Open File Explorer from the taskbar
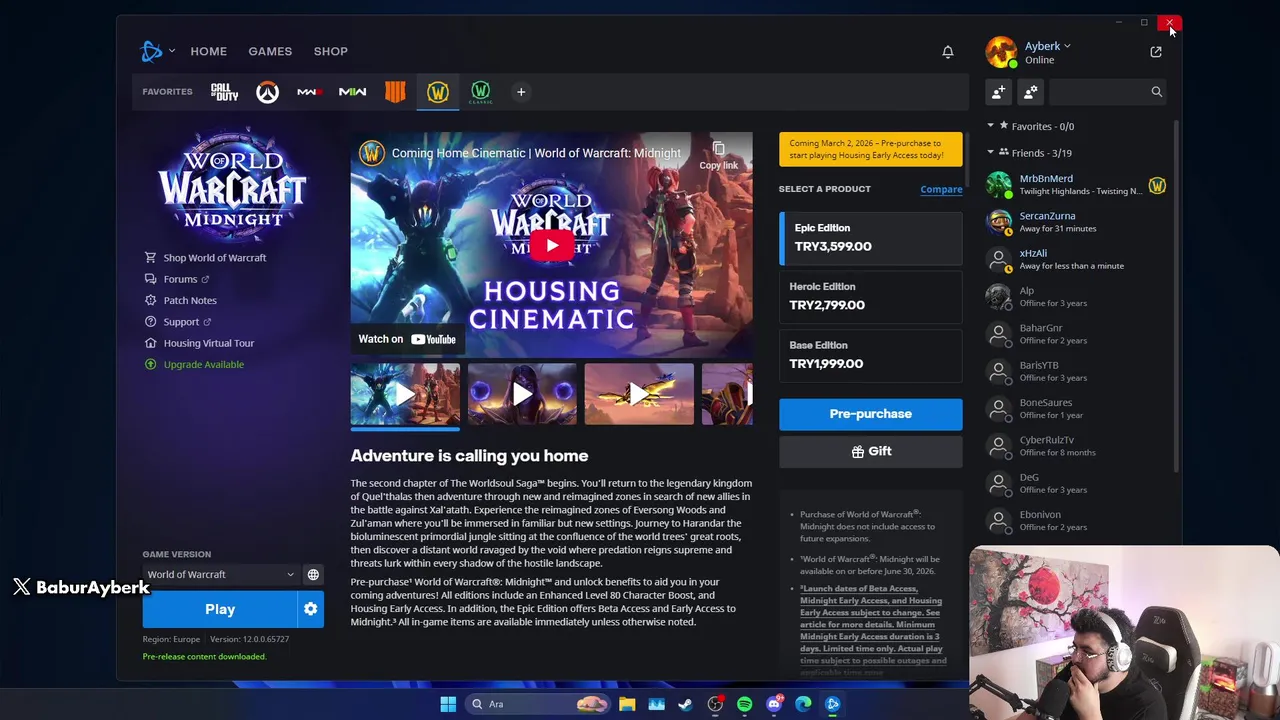The height and width of the screenshot is (720, 1280). [x=627, y=704]
